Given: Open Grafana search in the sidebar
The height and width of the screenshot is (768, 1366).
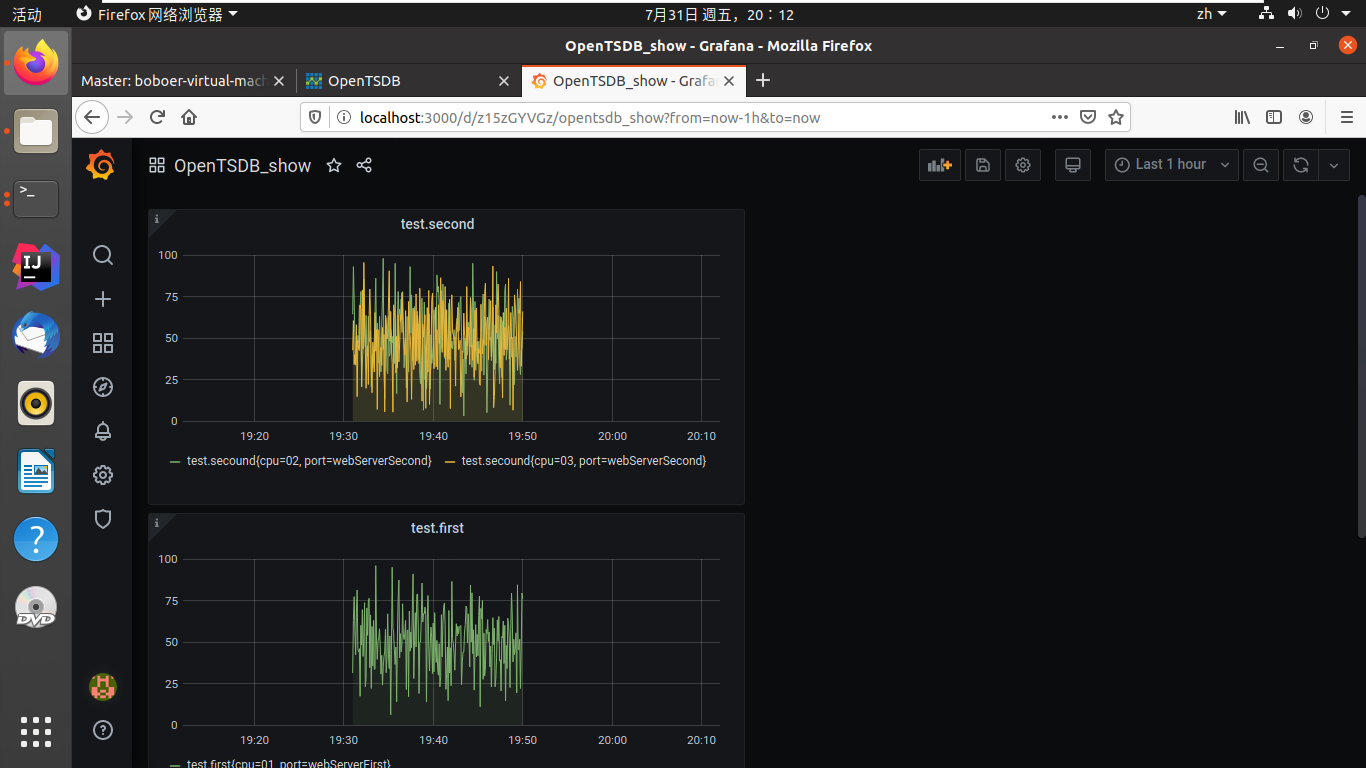Looking at the screenshot, I should 102,255.
